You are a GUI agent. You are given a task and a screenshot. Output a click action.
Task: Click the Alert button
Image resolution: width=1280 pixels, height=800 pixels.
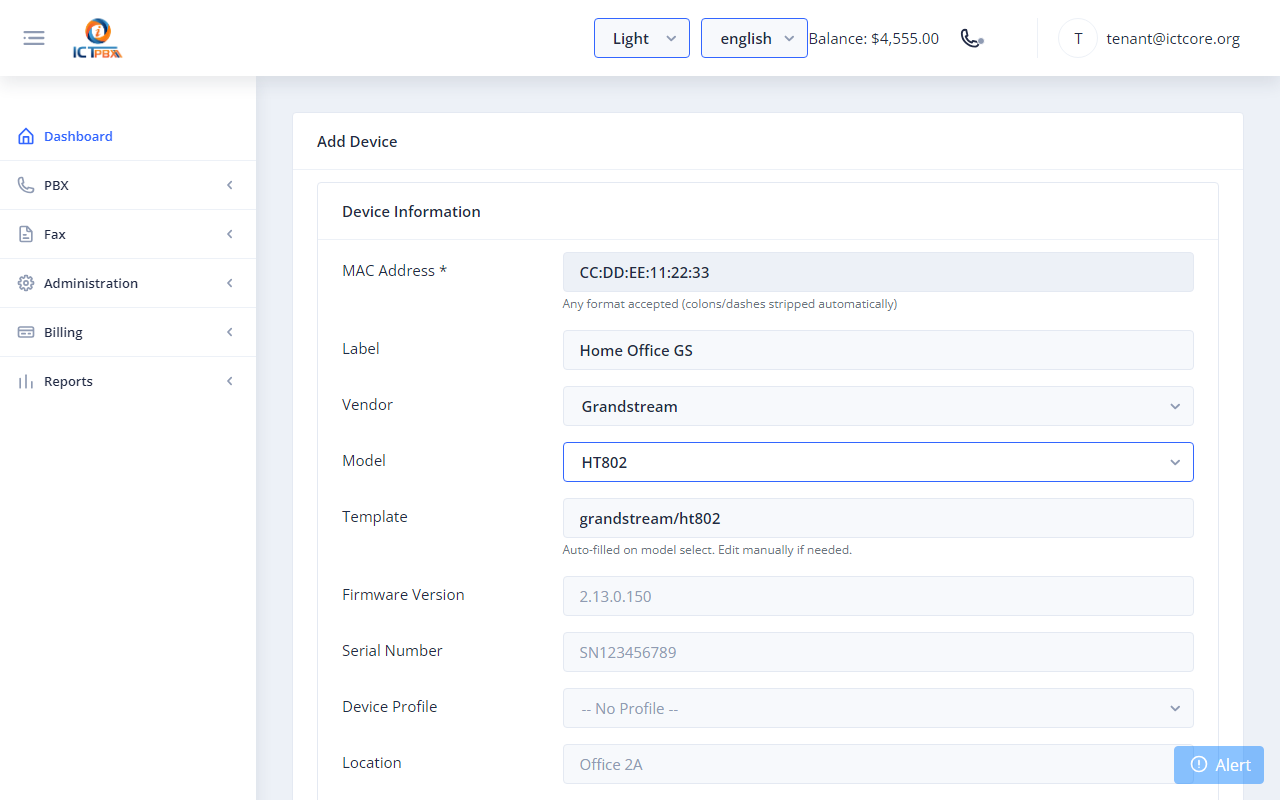pyautogui.click(x=1219, y=765)
